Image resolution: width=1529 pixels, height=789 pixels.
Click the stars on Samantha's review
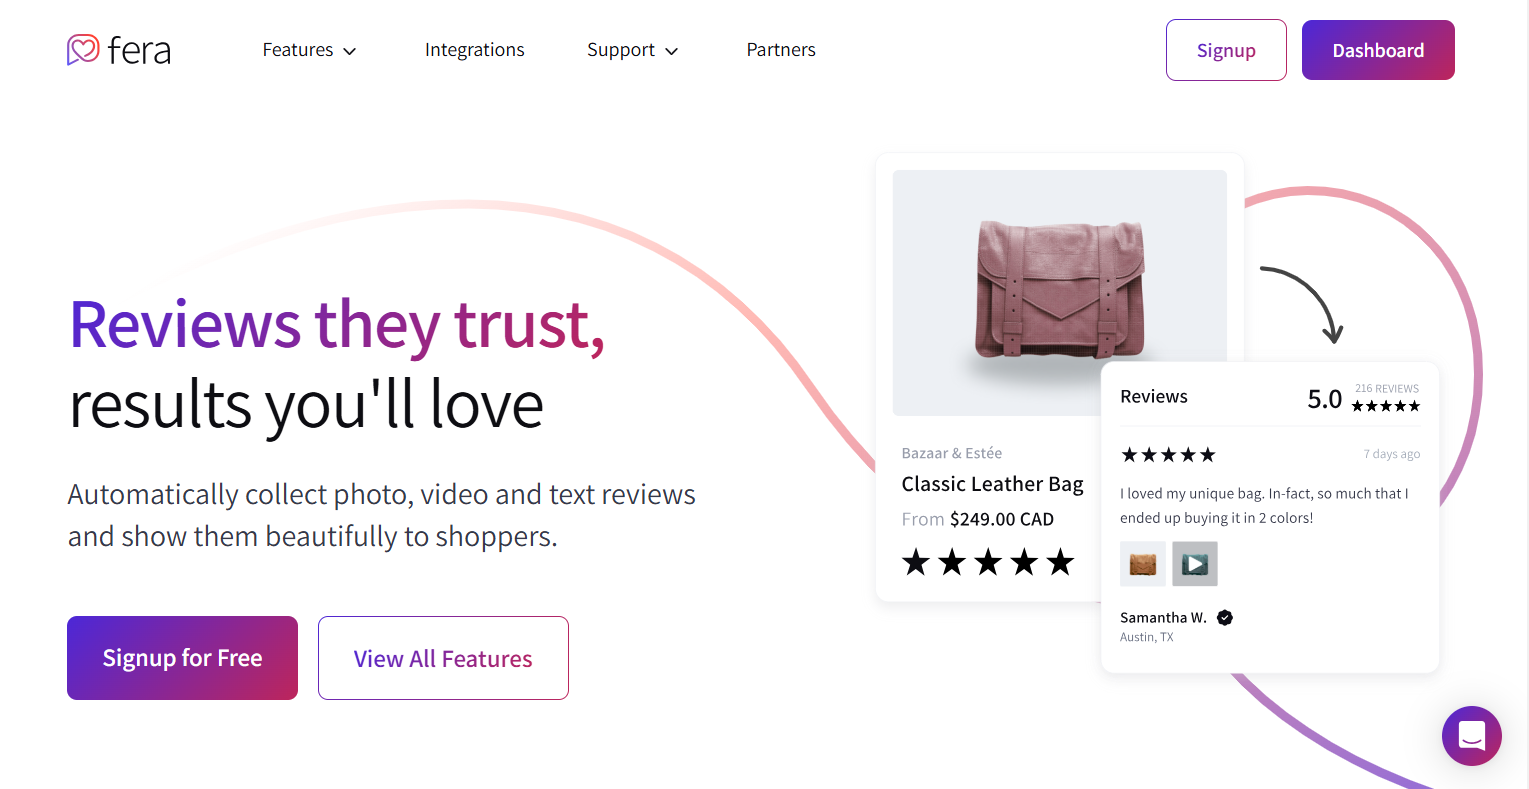pyautogui.click(x=1167, y=454)
